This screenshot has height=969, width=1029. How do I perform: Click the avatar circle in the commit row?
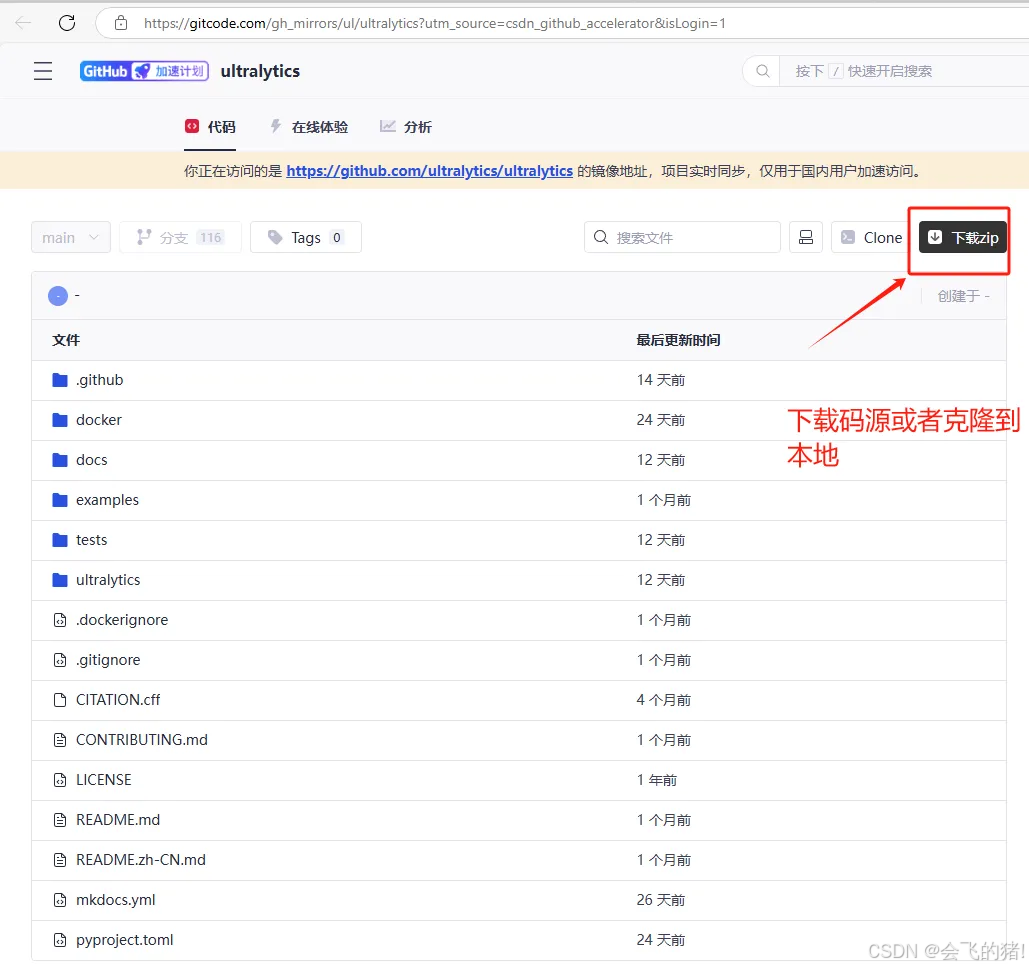point(58,296)
